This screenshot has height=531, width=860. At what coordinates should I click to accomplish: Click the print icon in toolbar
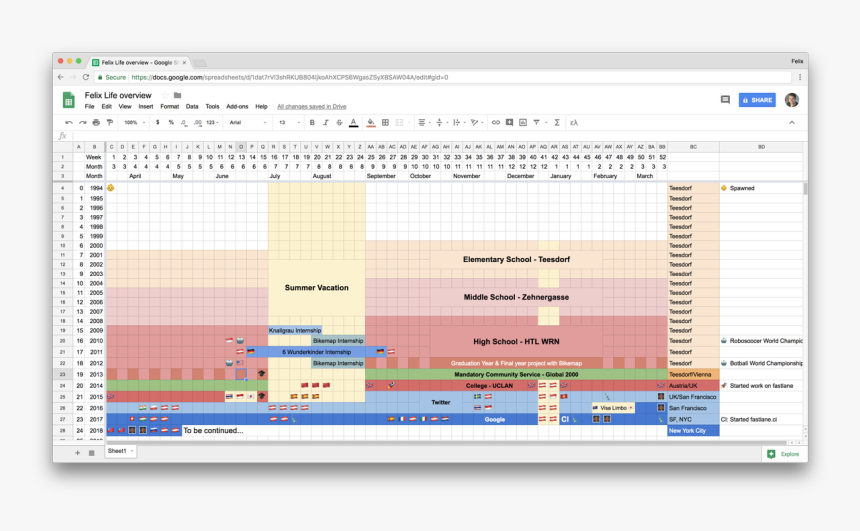coord(96,122)
